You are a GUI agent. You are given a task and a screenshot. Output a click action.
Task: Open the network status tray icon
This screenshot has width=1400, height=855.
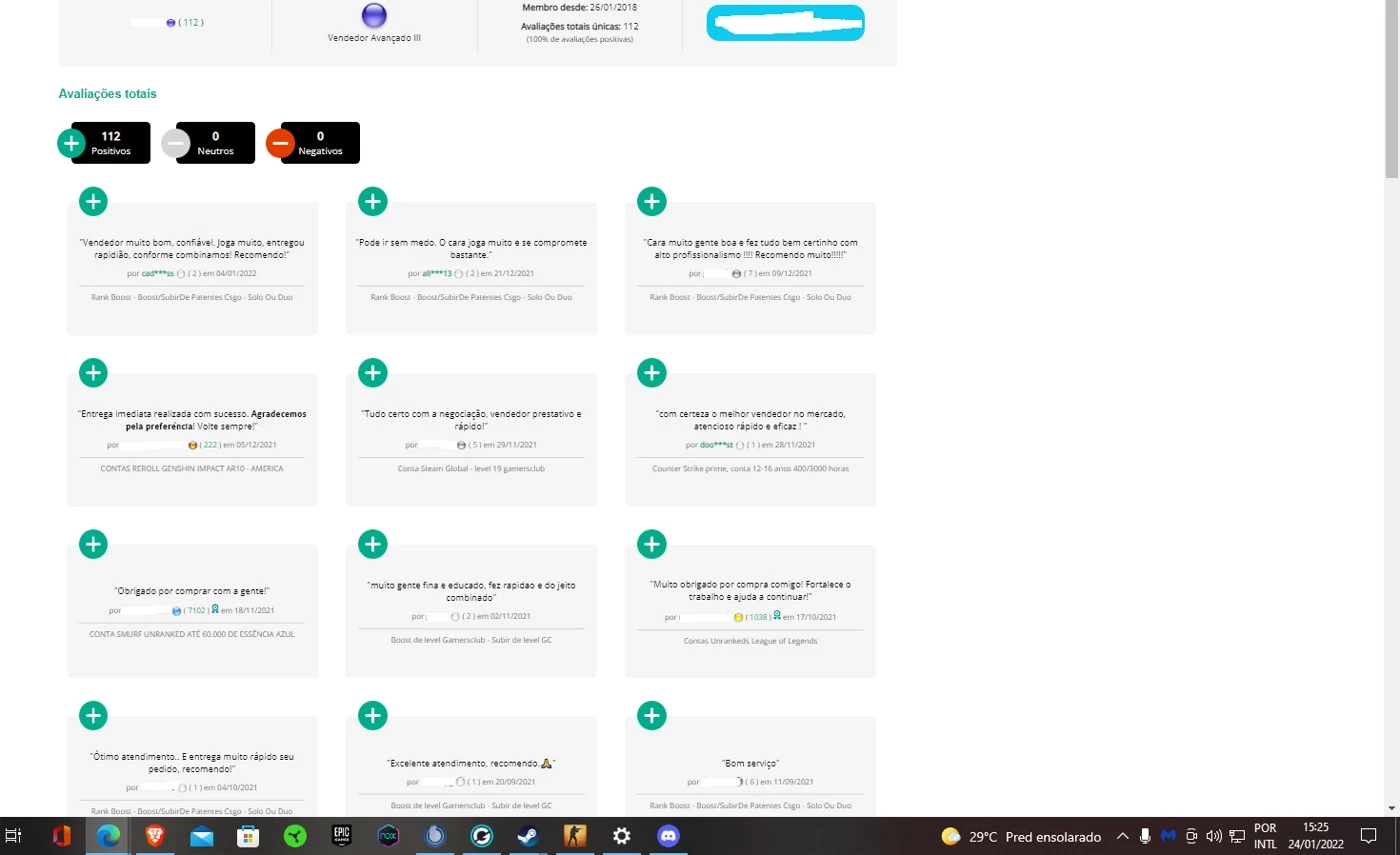point(1237,836)
